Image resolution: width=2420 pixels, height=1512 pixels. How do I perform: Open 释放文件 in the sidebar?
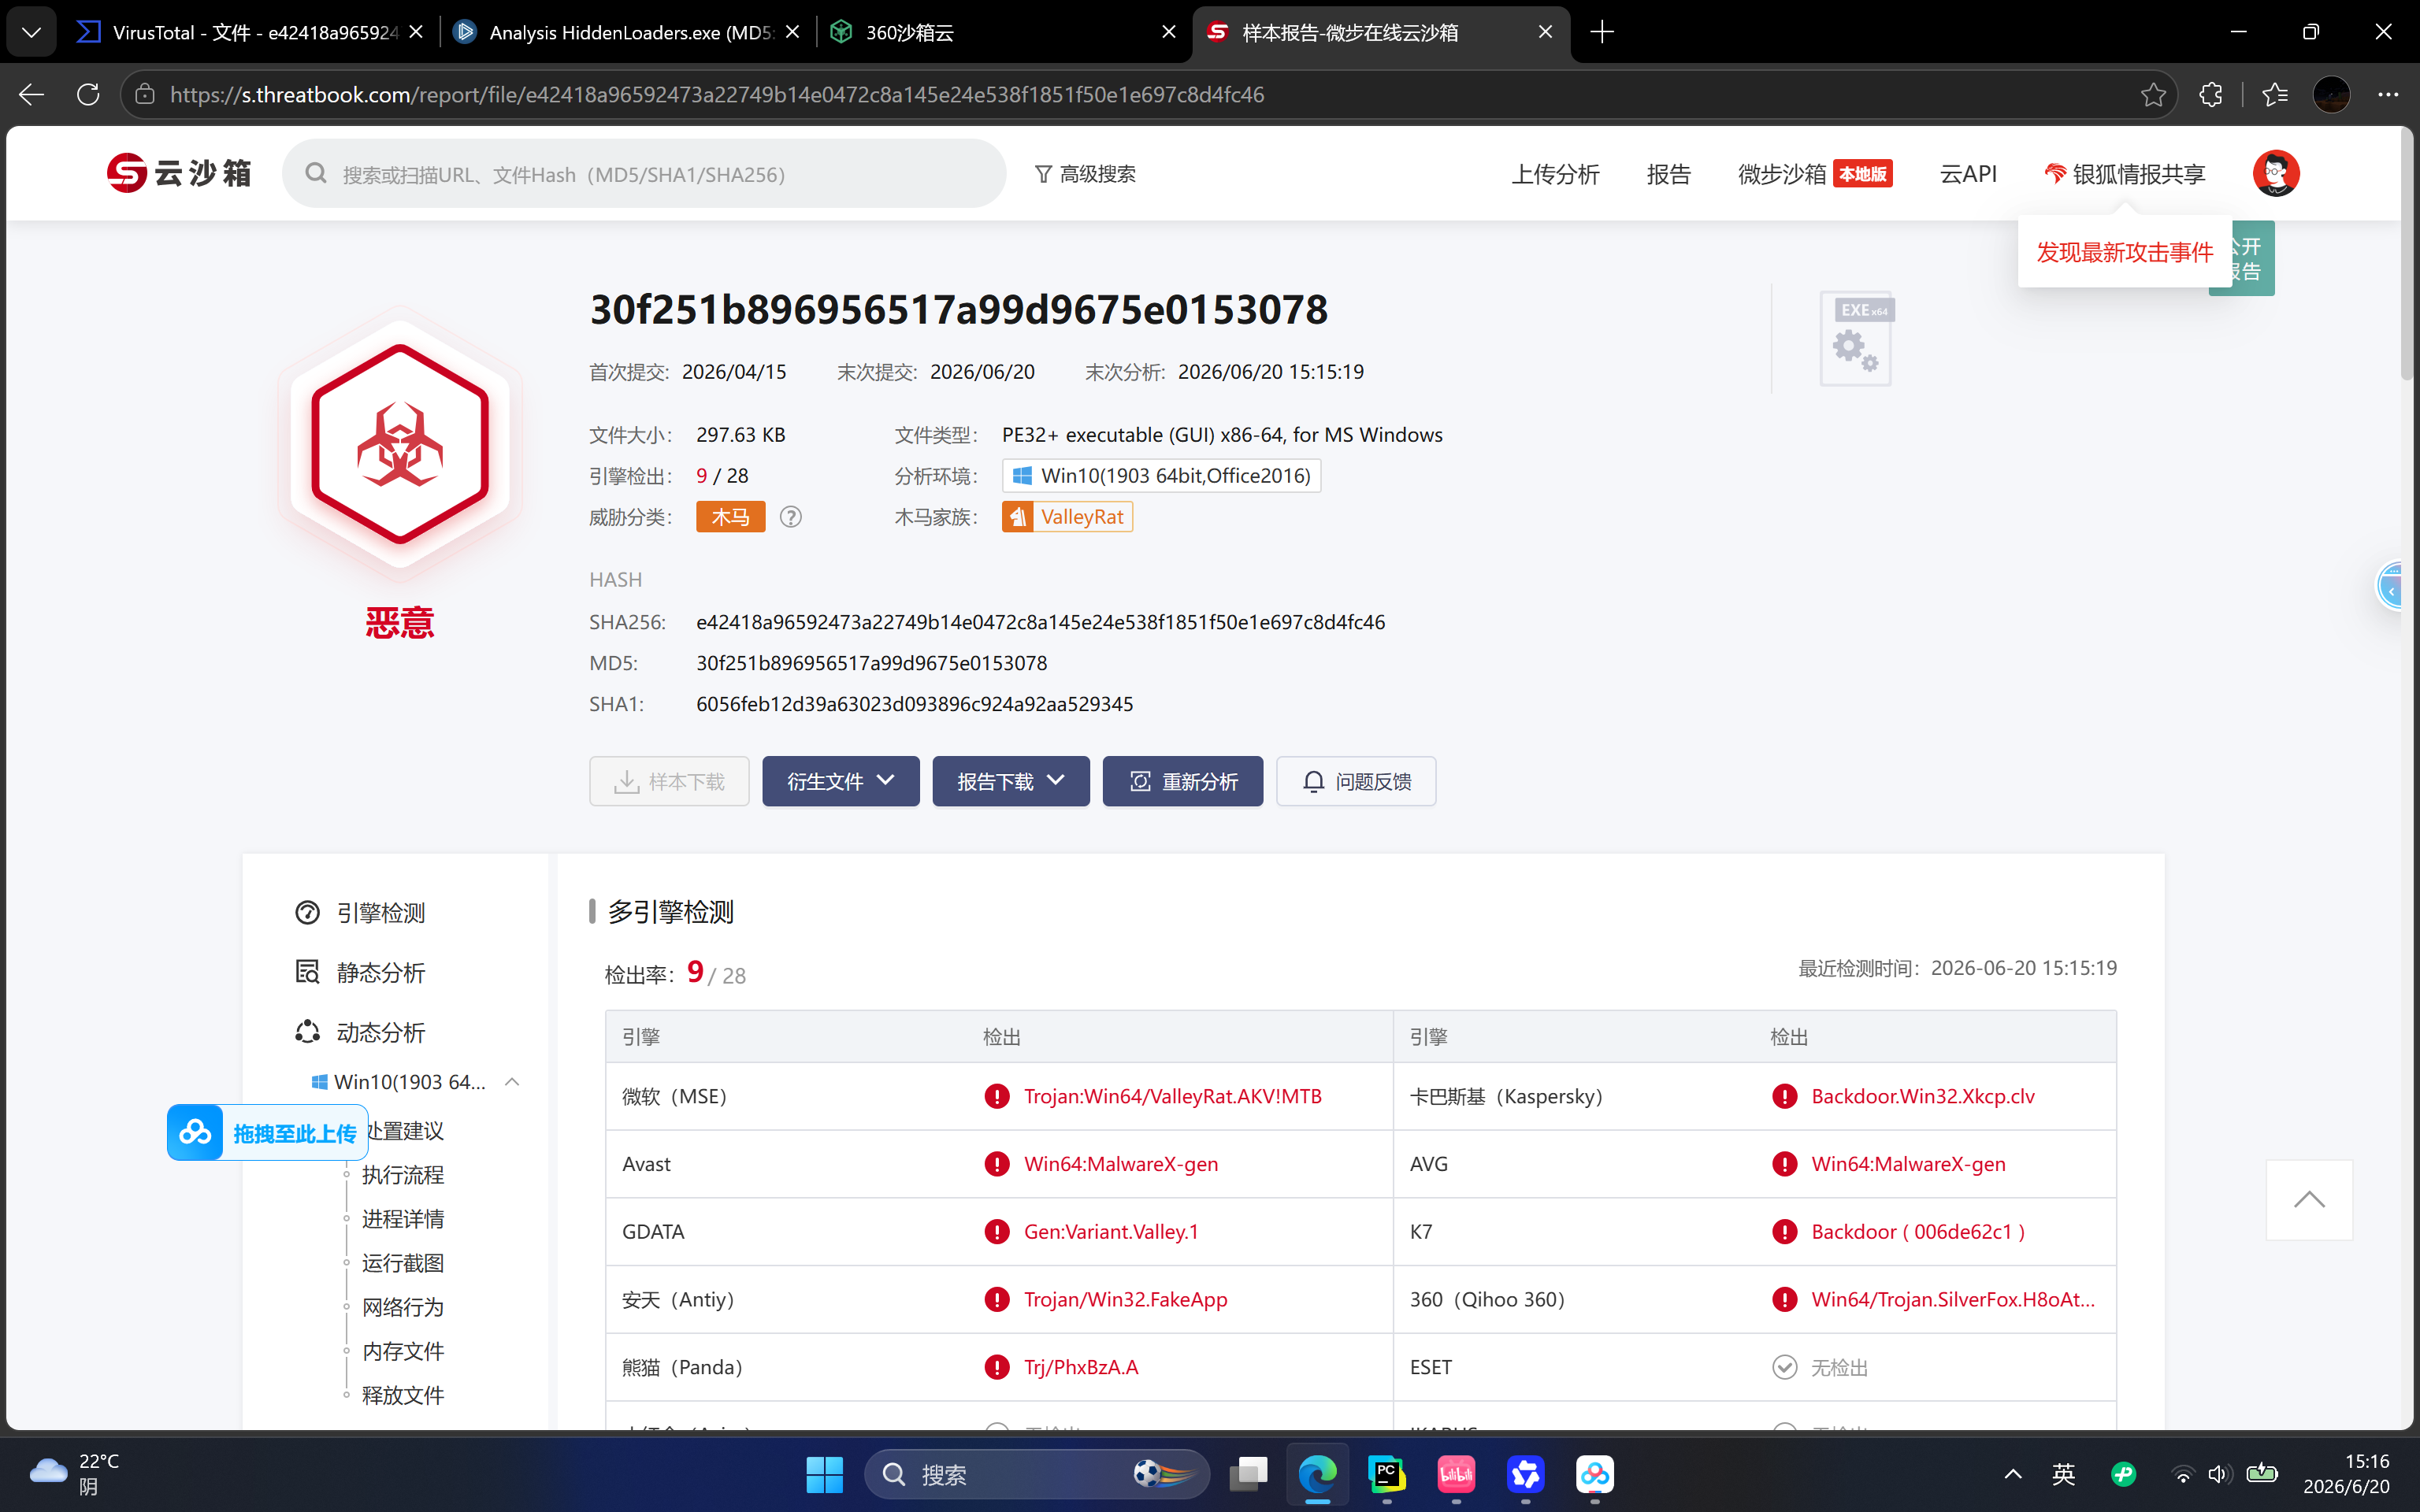[403, 1395]
